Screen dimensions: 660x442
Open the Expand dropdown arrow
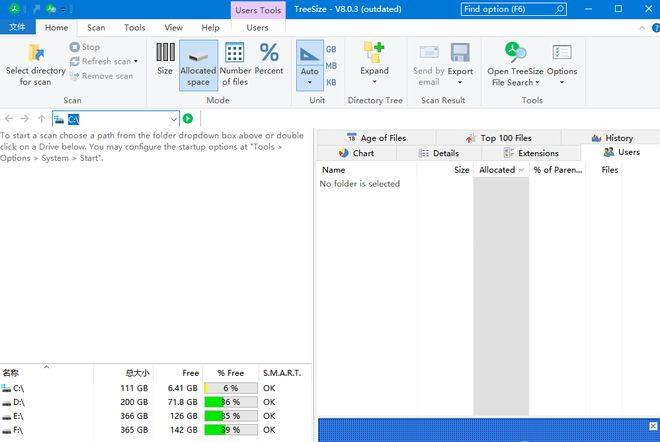point(374,82)
